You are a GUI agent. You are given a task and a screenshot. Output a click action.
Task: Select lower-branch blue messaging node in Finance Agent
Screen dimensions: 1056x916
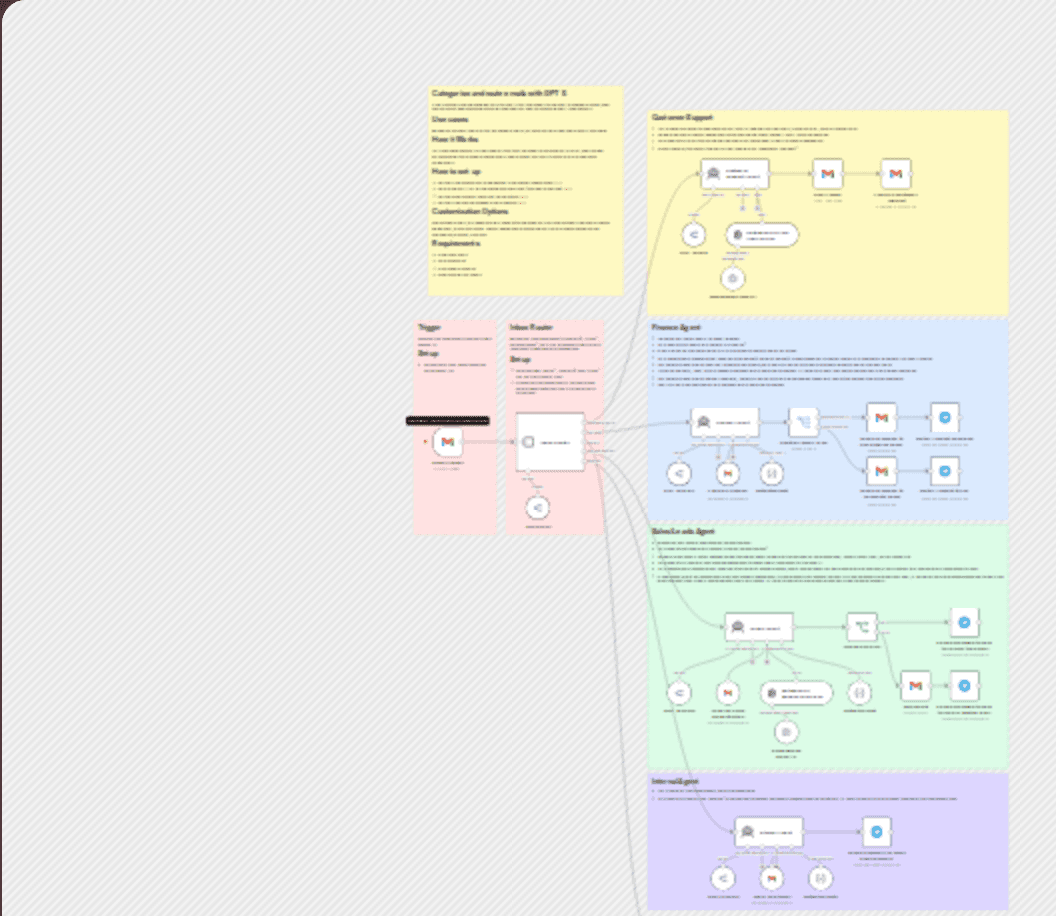coord(945,471)
